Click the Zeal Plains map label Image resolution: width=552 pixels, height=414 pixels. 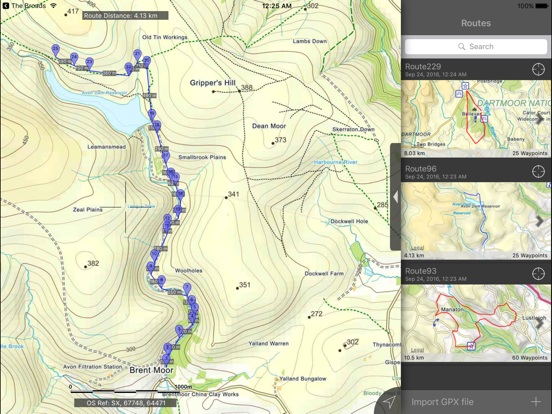point(88,209)
